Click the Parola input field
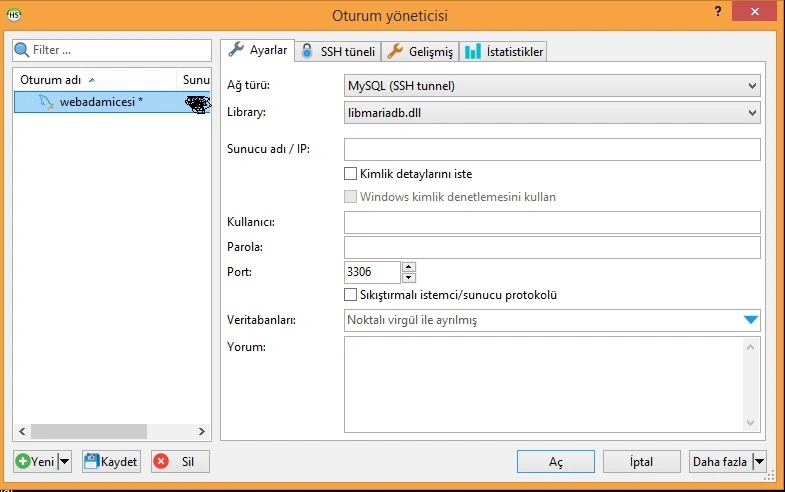The image size is (785, 492). point(552,247)
